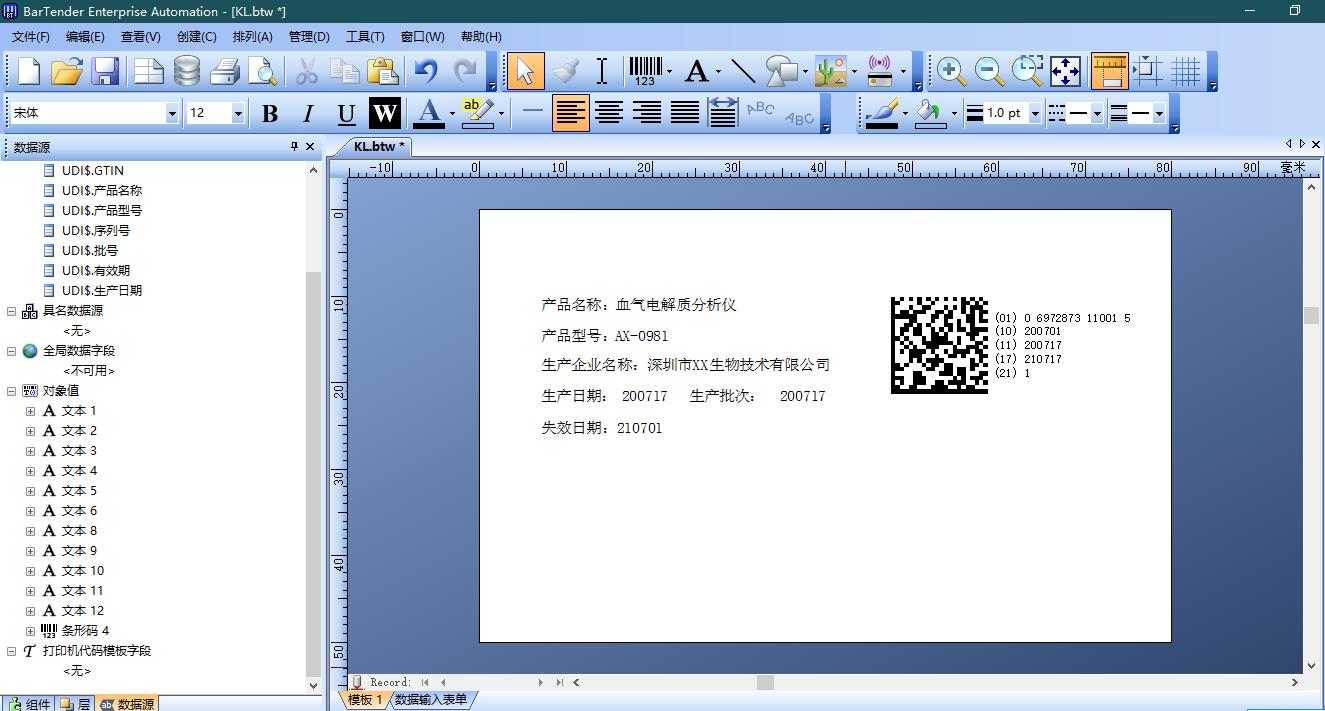Collapse the 具名数据源 section

[x=12, y=311]
